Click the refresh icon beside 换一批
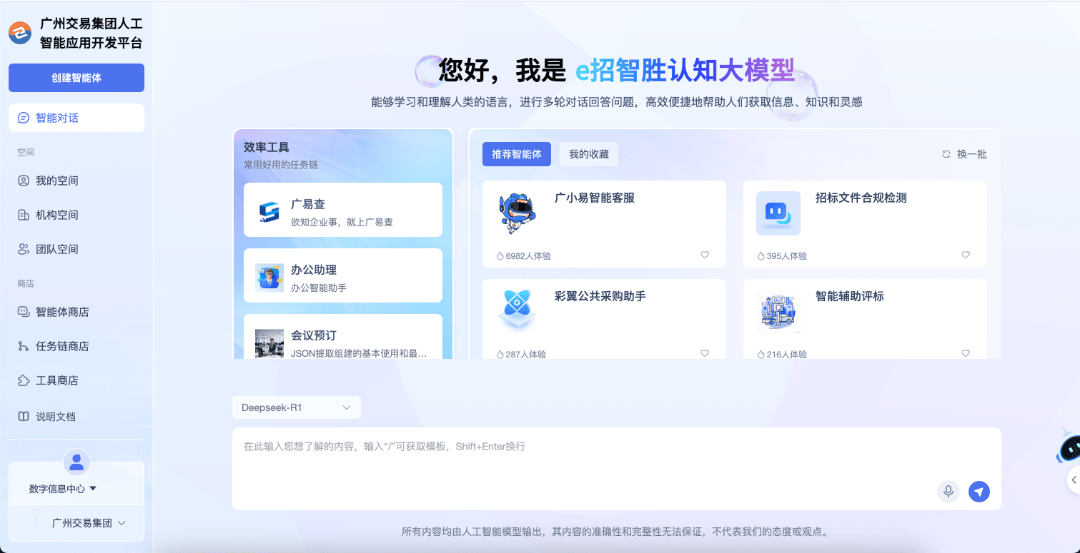Image resolution: width=1080 pixels, height=553 pixels. coord(946,154)
